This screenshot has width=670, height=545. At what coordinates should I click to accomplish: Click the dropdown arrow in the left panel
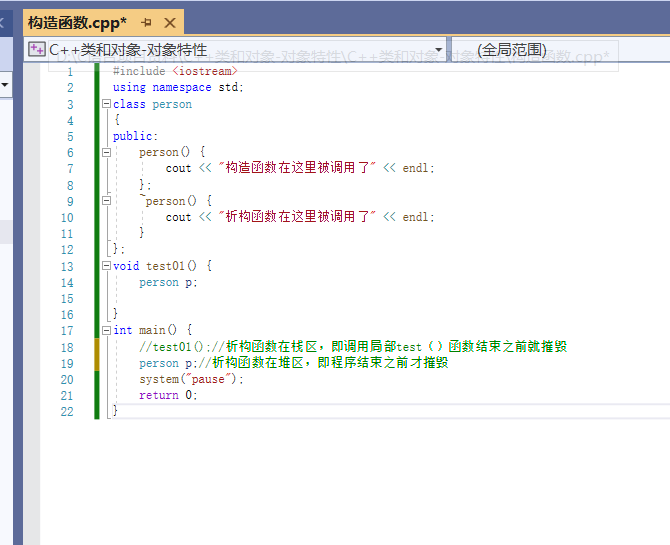point(5,85)
